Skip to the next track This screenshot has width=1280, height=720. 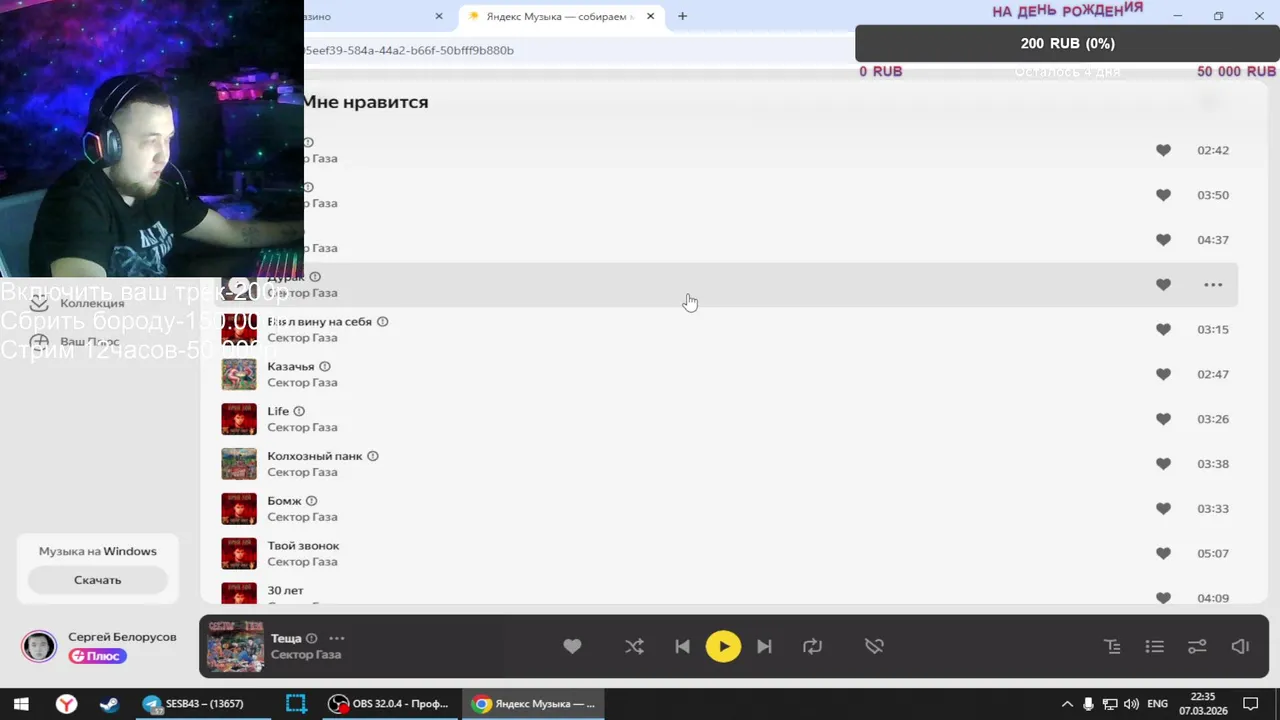tap(764, 646)
